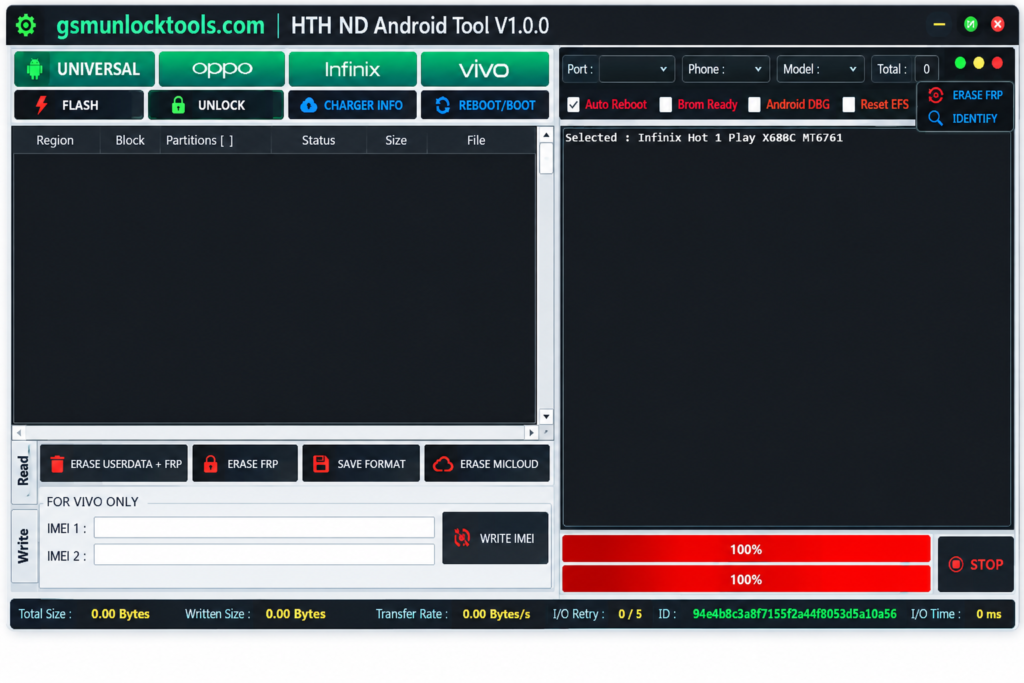Click the red Write IMEI icon
Image resolution: width=1024 pixels, height=683 pixels.
[462, 537]
